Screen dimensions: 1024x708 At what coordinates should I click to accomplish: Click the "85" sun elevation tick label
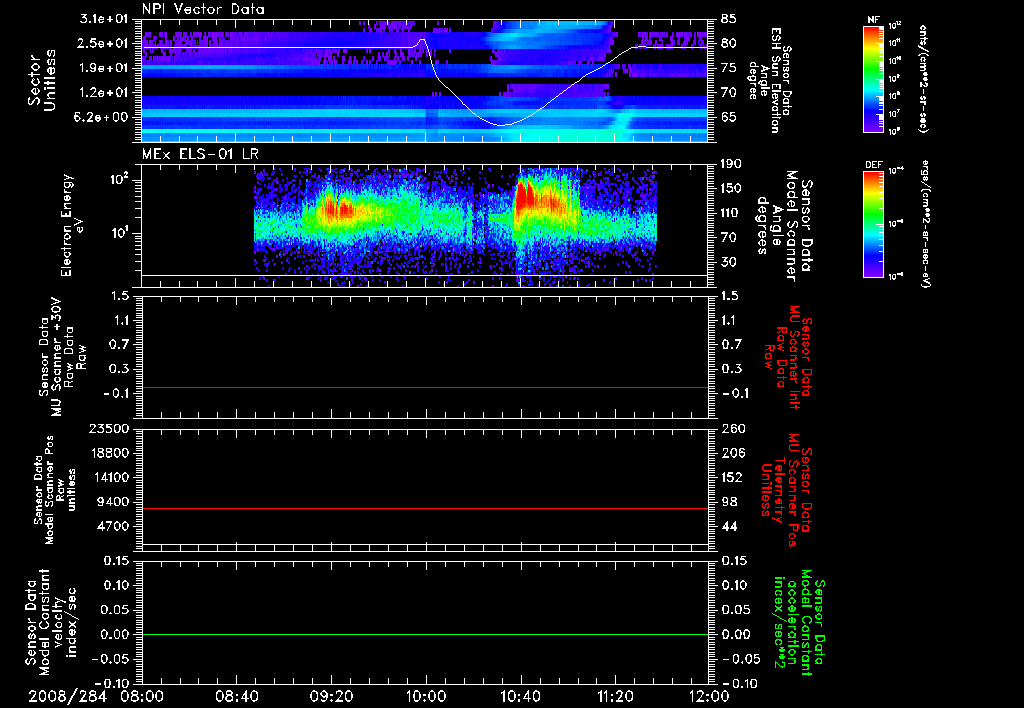coord(729,19)
